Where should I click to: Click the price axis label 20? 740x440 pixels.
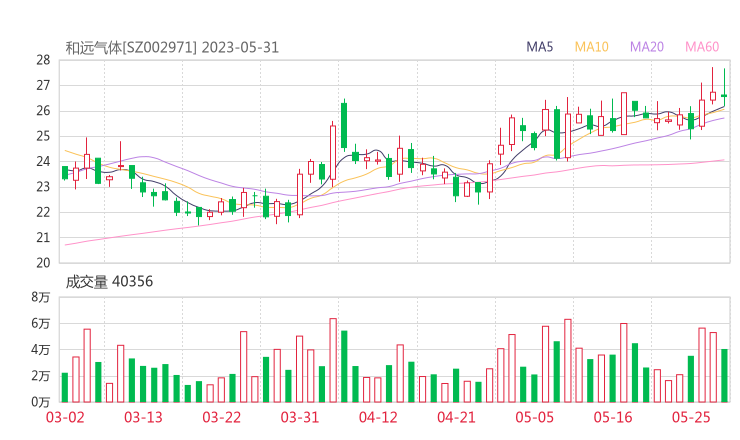[43, 263]
